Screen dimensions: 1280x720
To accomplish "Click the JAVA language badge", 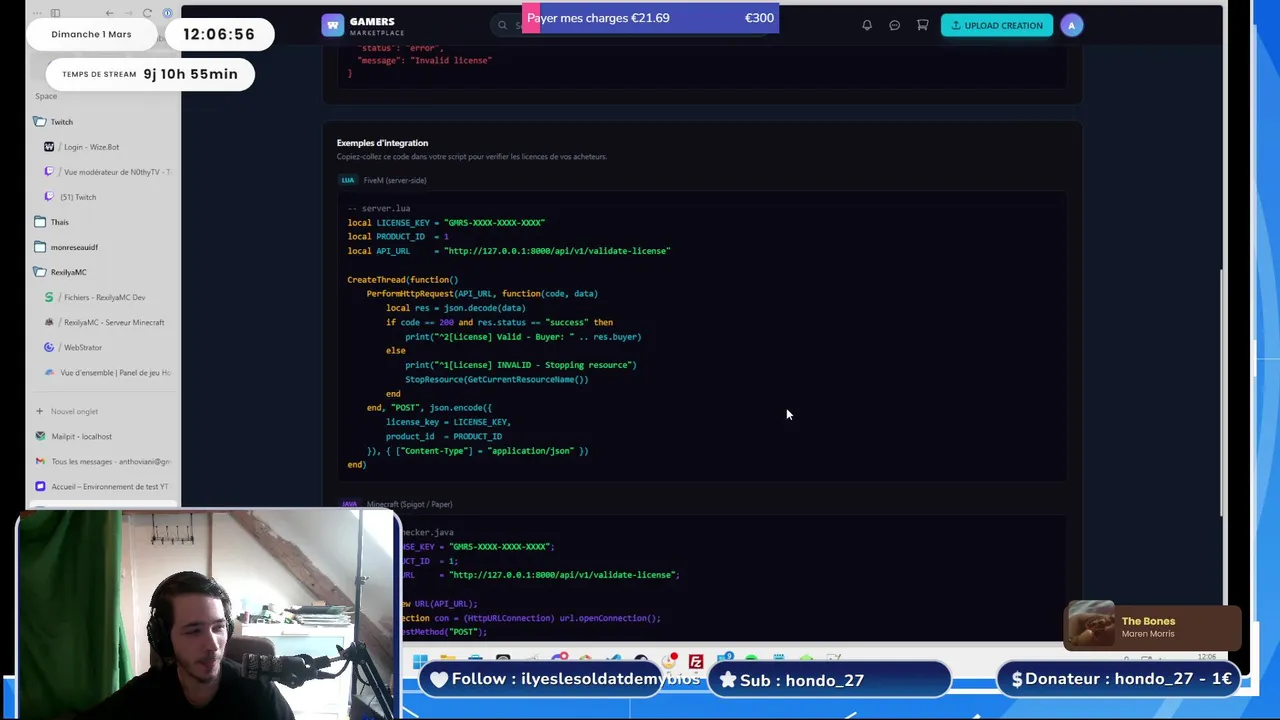I will 349,504.
